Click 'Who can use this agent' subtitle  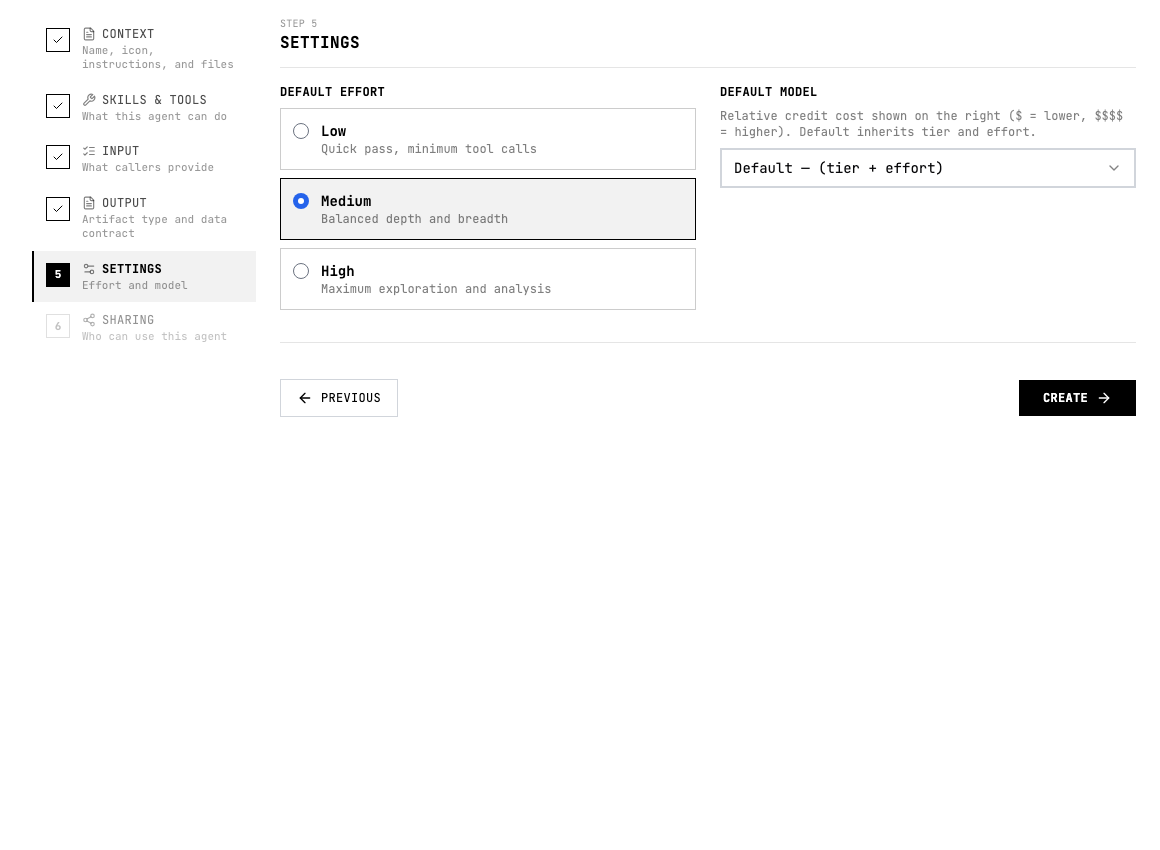point(155,337)
